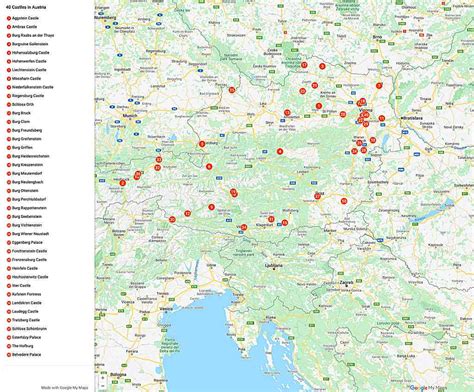The height and width of the screenshot is (392, 474).
Task: Open the Made with Google My Maps link
Action: pyautogui.click(x=65, y=388)
